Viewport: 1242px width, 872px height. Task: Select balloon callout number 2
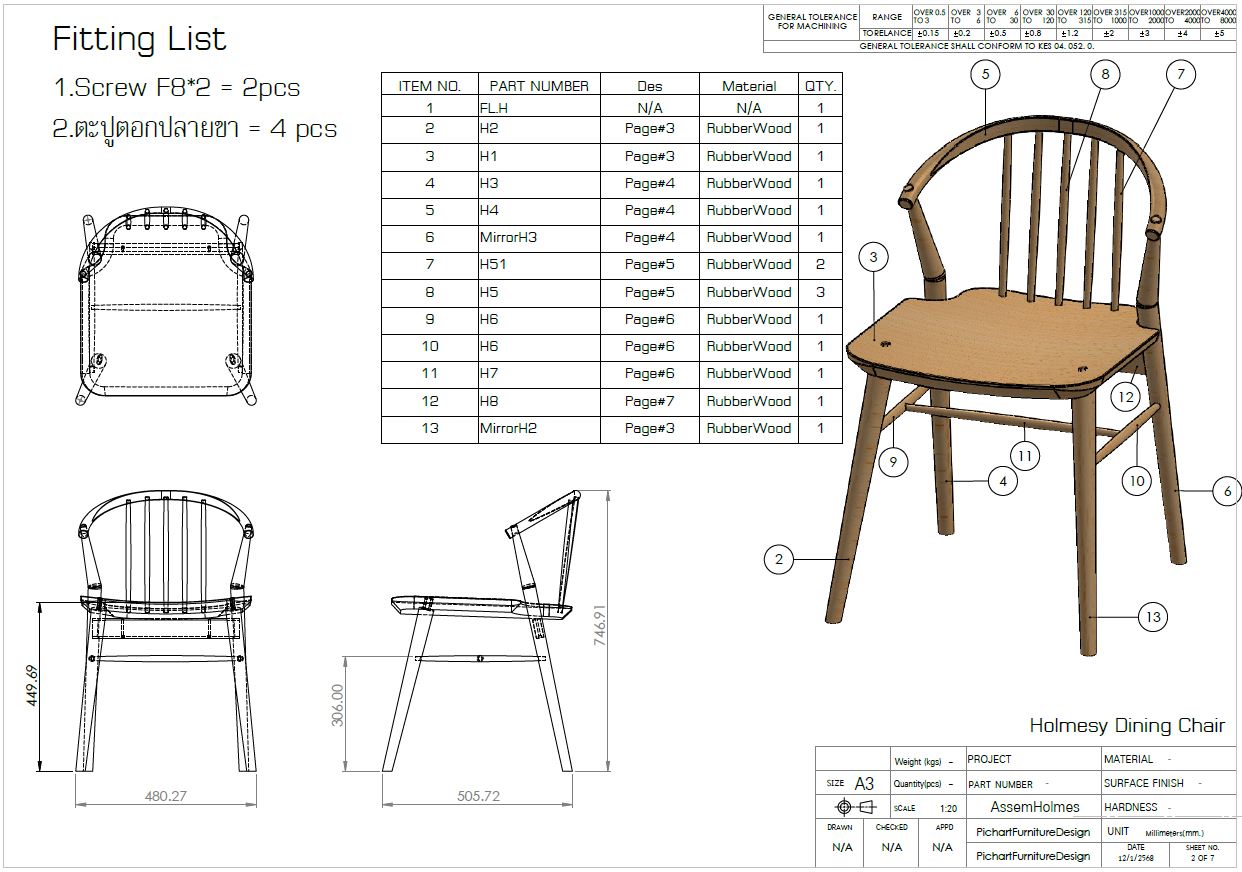tap(779, 559)
